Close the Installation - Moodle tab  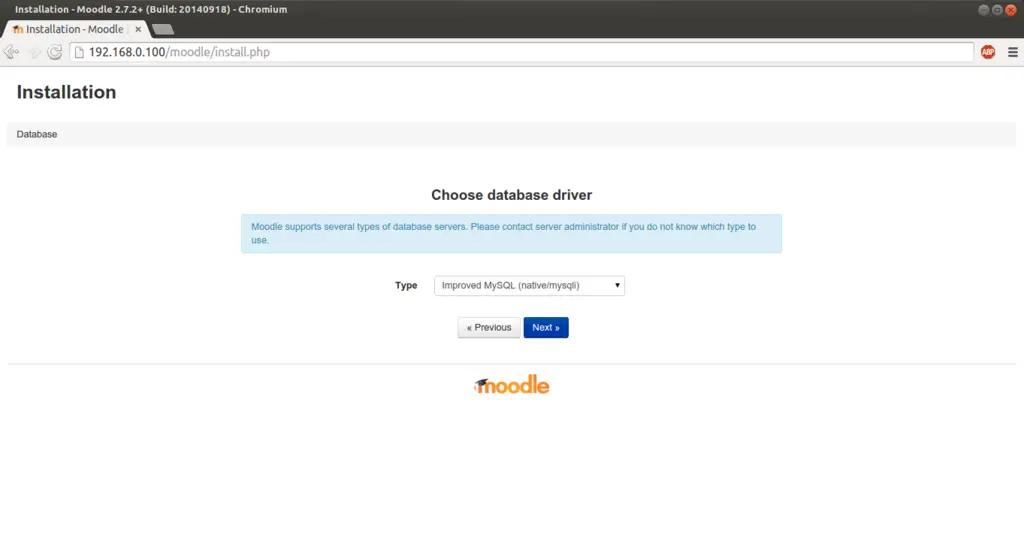[138, 29]
